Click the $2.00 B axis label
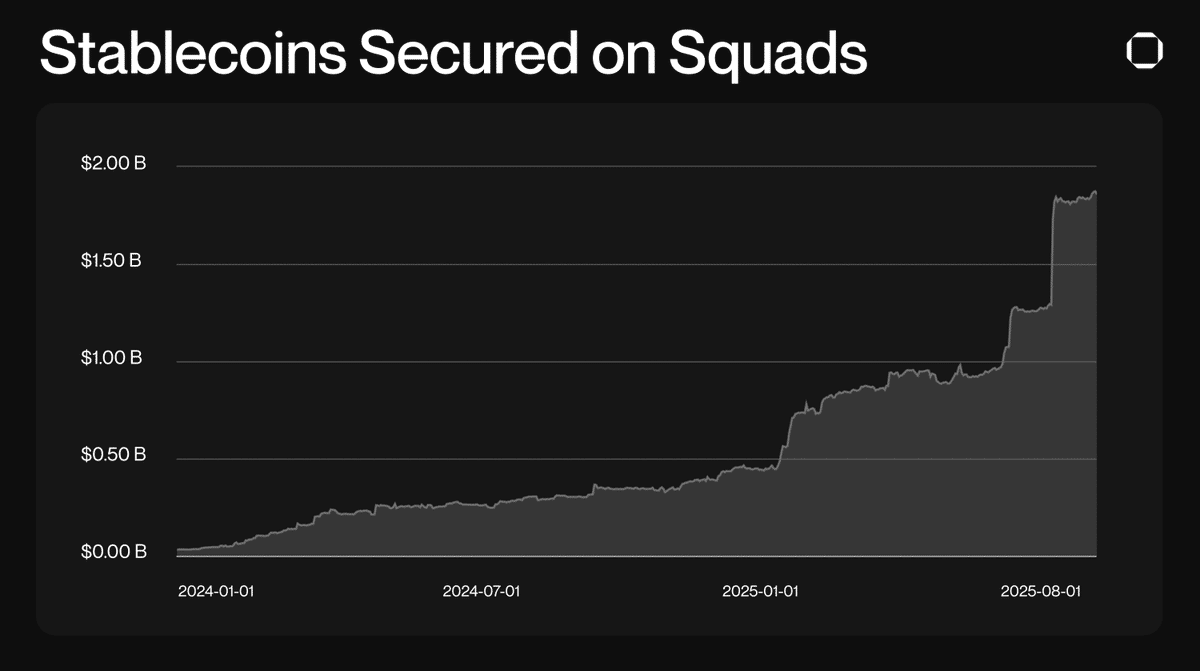 click(x=113, y=164)
